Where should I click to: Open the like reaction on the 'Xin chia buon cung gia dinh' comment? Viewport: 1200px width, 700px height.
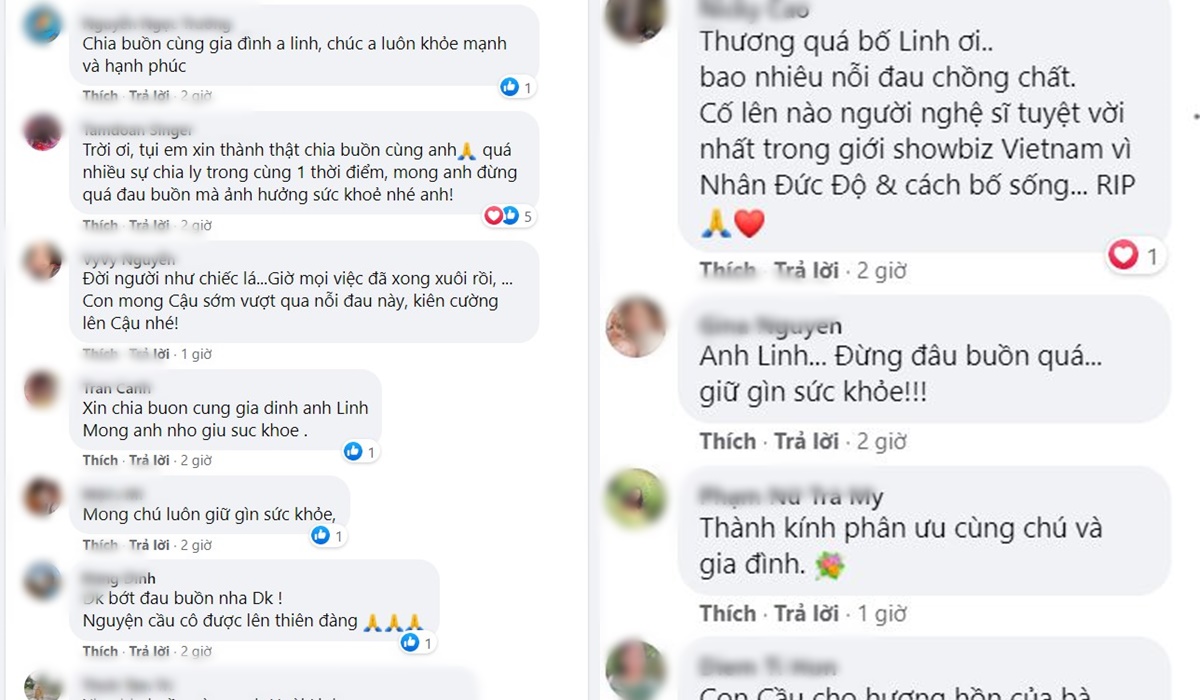[x=353, y=452]
